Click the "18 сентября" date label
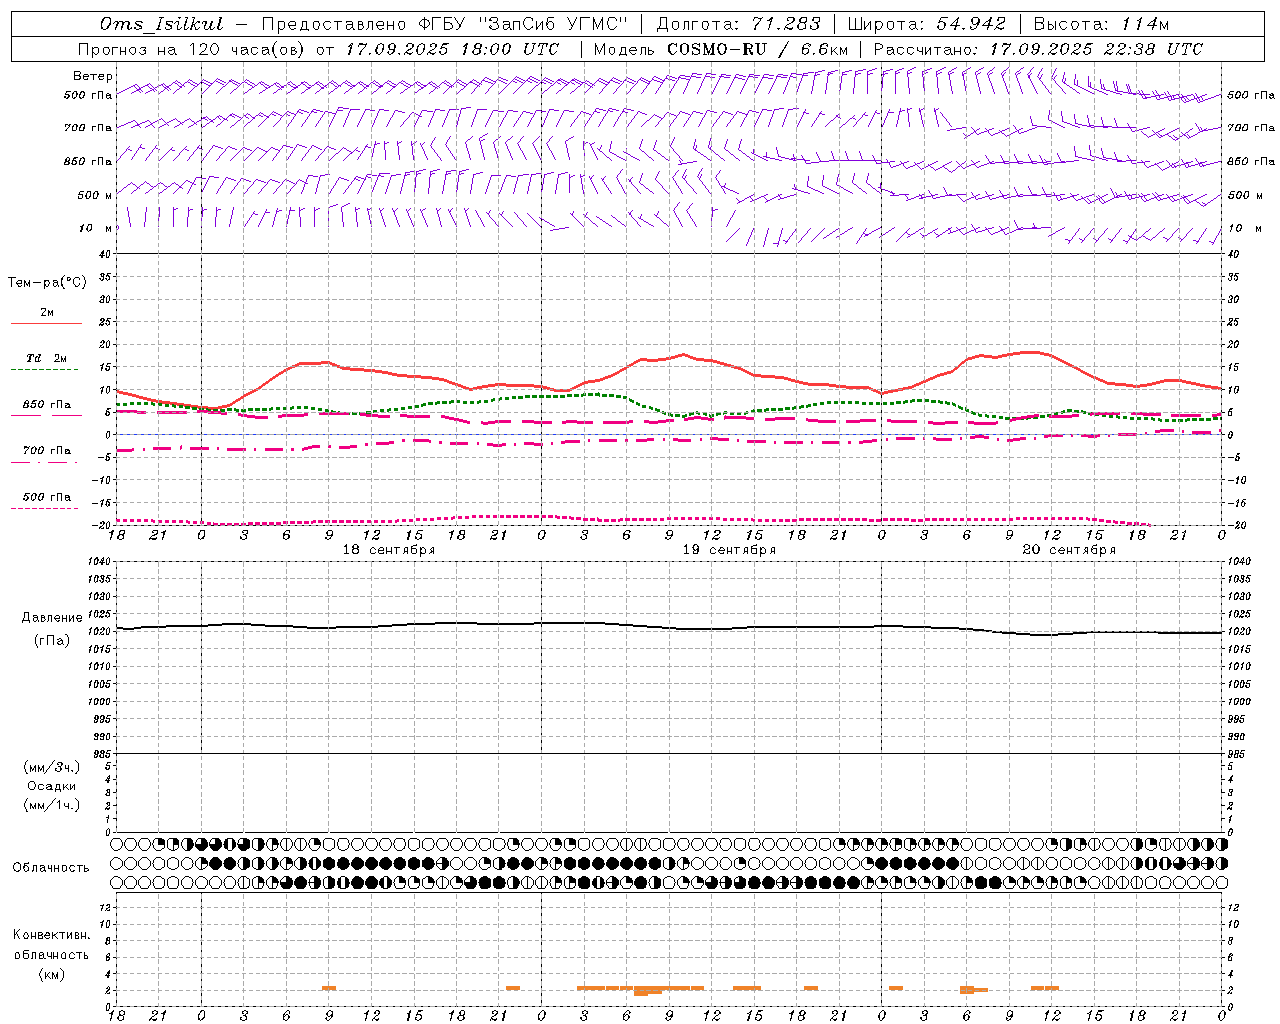The width and height of the screenshot is (1280, 1024). (389, 550)
